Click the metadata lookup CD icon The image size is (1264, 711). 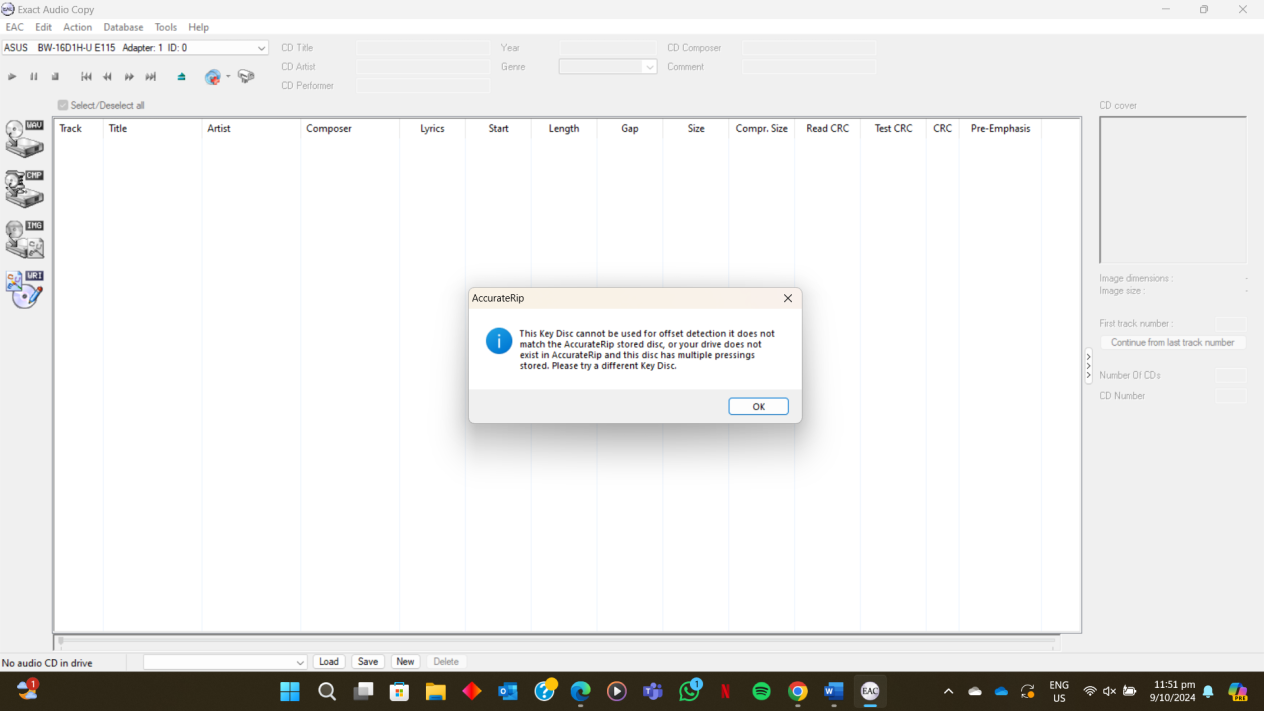tap(212, 77)
